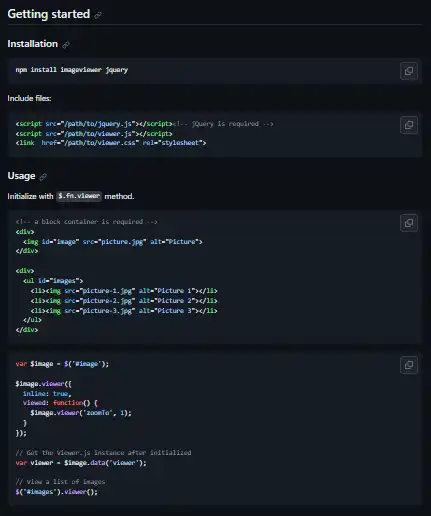Image resolution: width=431 pixels, height=516 pixels.
Task: Click the 'View a list of images' comment
Action: [x=60, y=482]
